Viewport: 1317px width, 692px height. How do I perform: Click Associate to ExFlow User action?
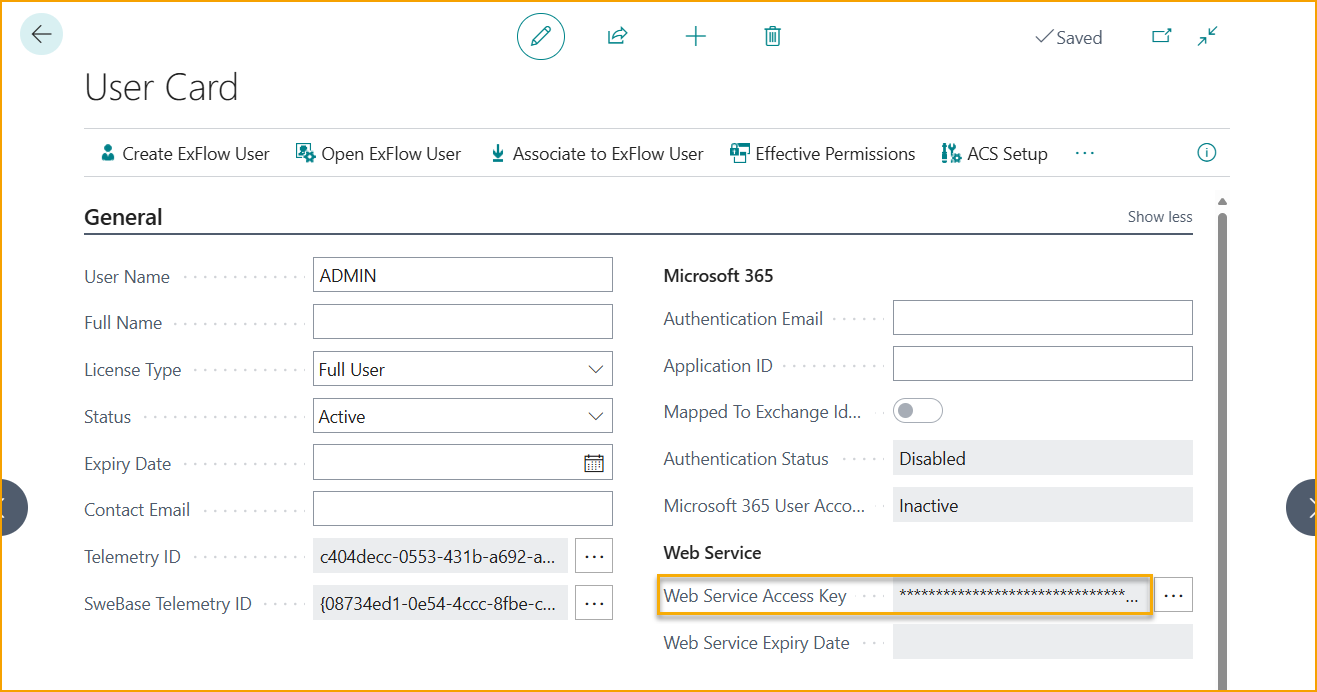(597, 154)
